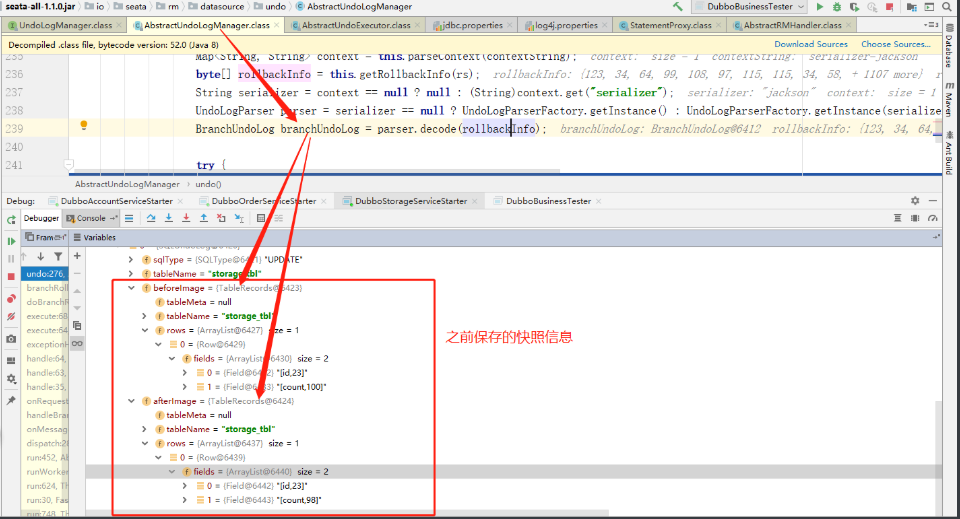Click the Step Out icon
This screenshot has height=519, width=960.
point(203,218)
